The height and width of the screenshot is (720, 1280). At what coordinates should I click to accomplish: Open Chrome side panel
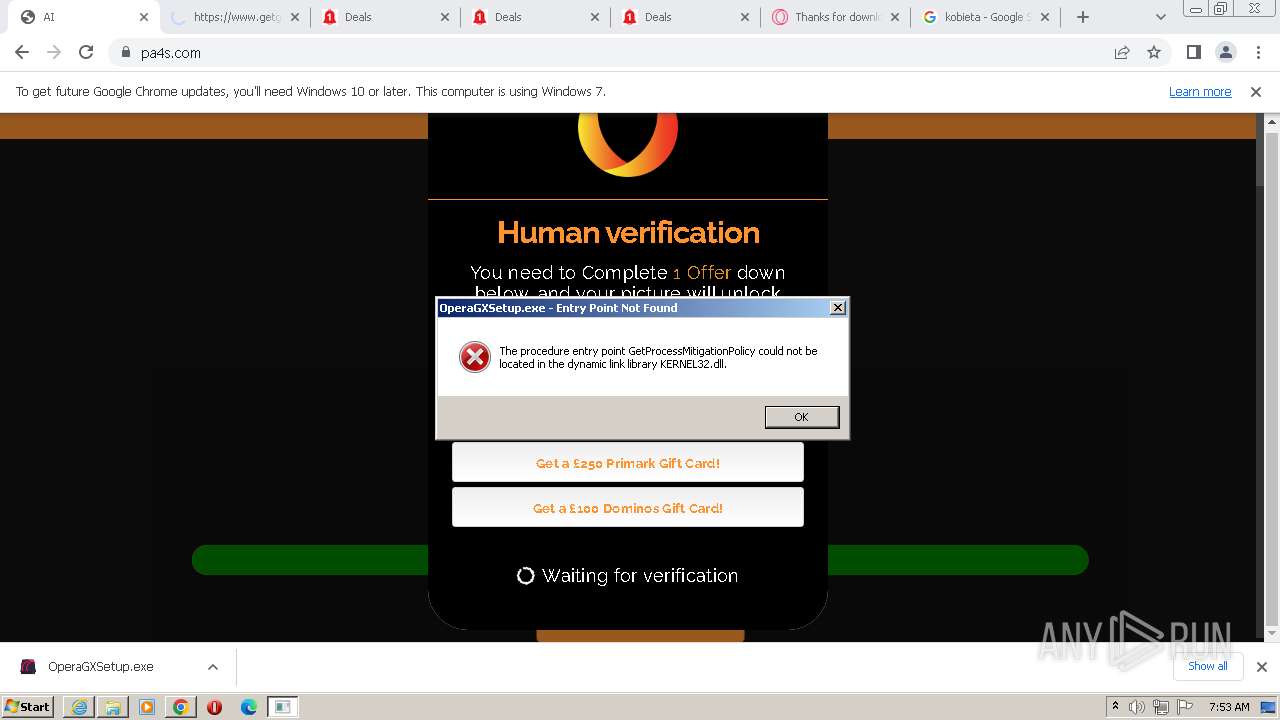coord(1194,53)
